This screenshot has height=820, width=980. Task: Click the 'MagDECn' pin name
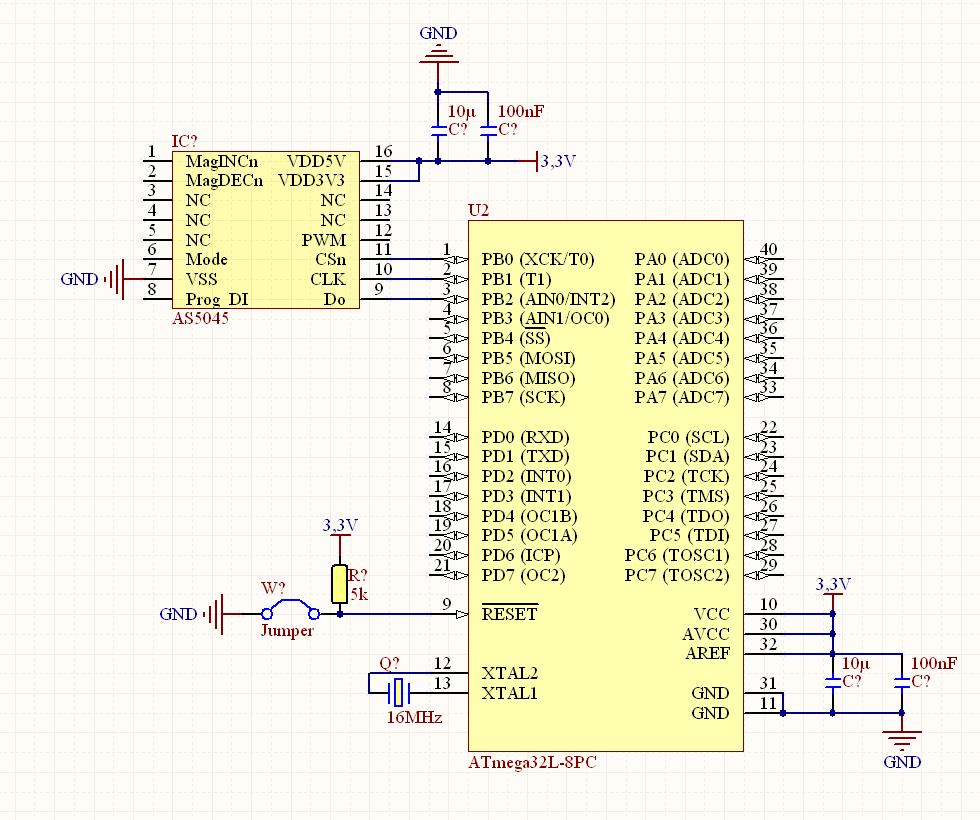(x=224, y=181)
